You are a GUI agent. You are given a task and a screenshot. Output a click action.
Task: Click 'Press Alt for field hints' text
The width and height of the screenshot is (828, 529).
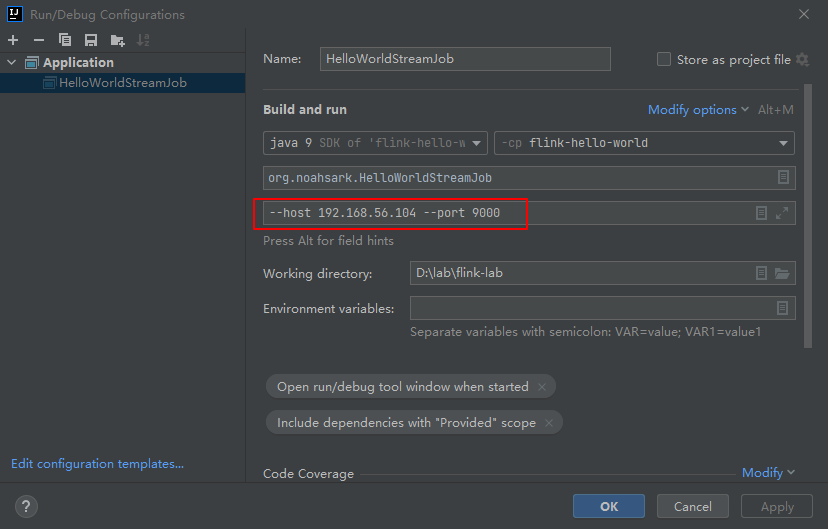[x=328, y=241]
